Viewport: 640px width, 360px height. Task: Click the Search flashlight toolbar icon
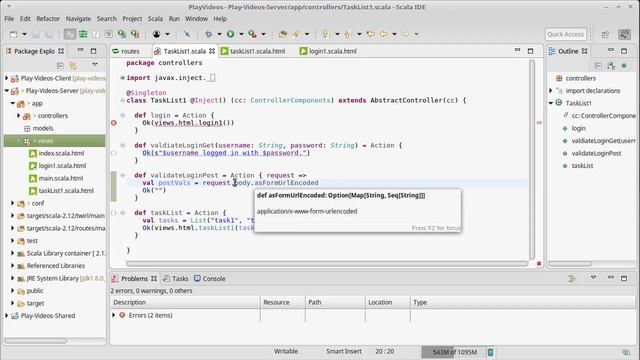(x=296, y=34)
